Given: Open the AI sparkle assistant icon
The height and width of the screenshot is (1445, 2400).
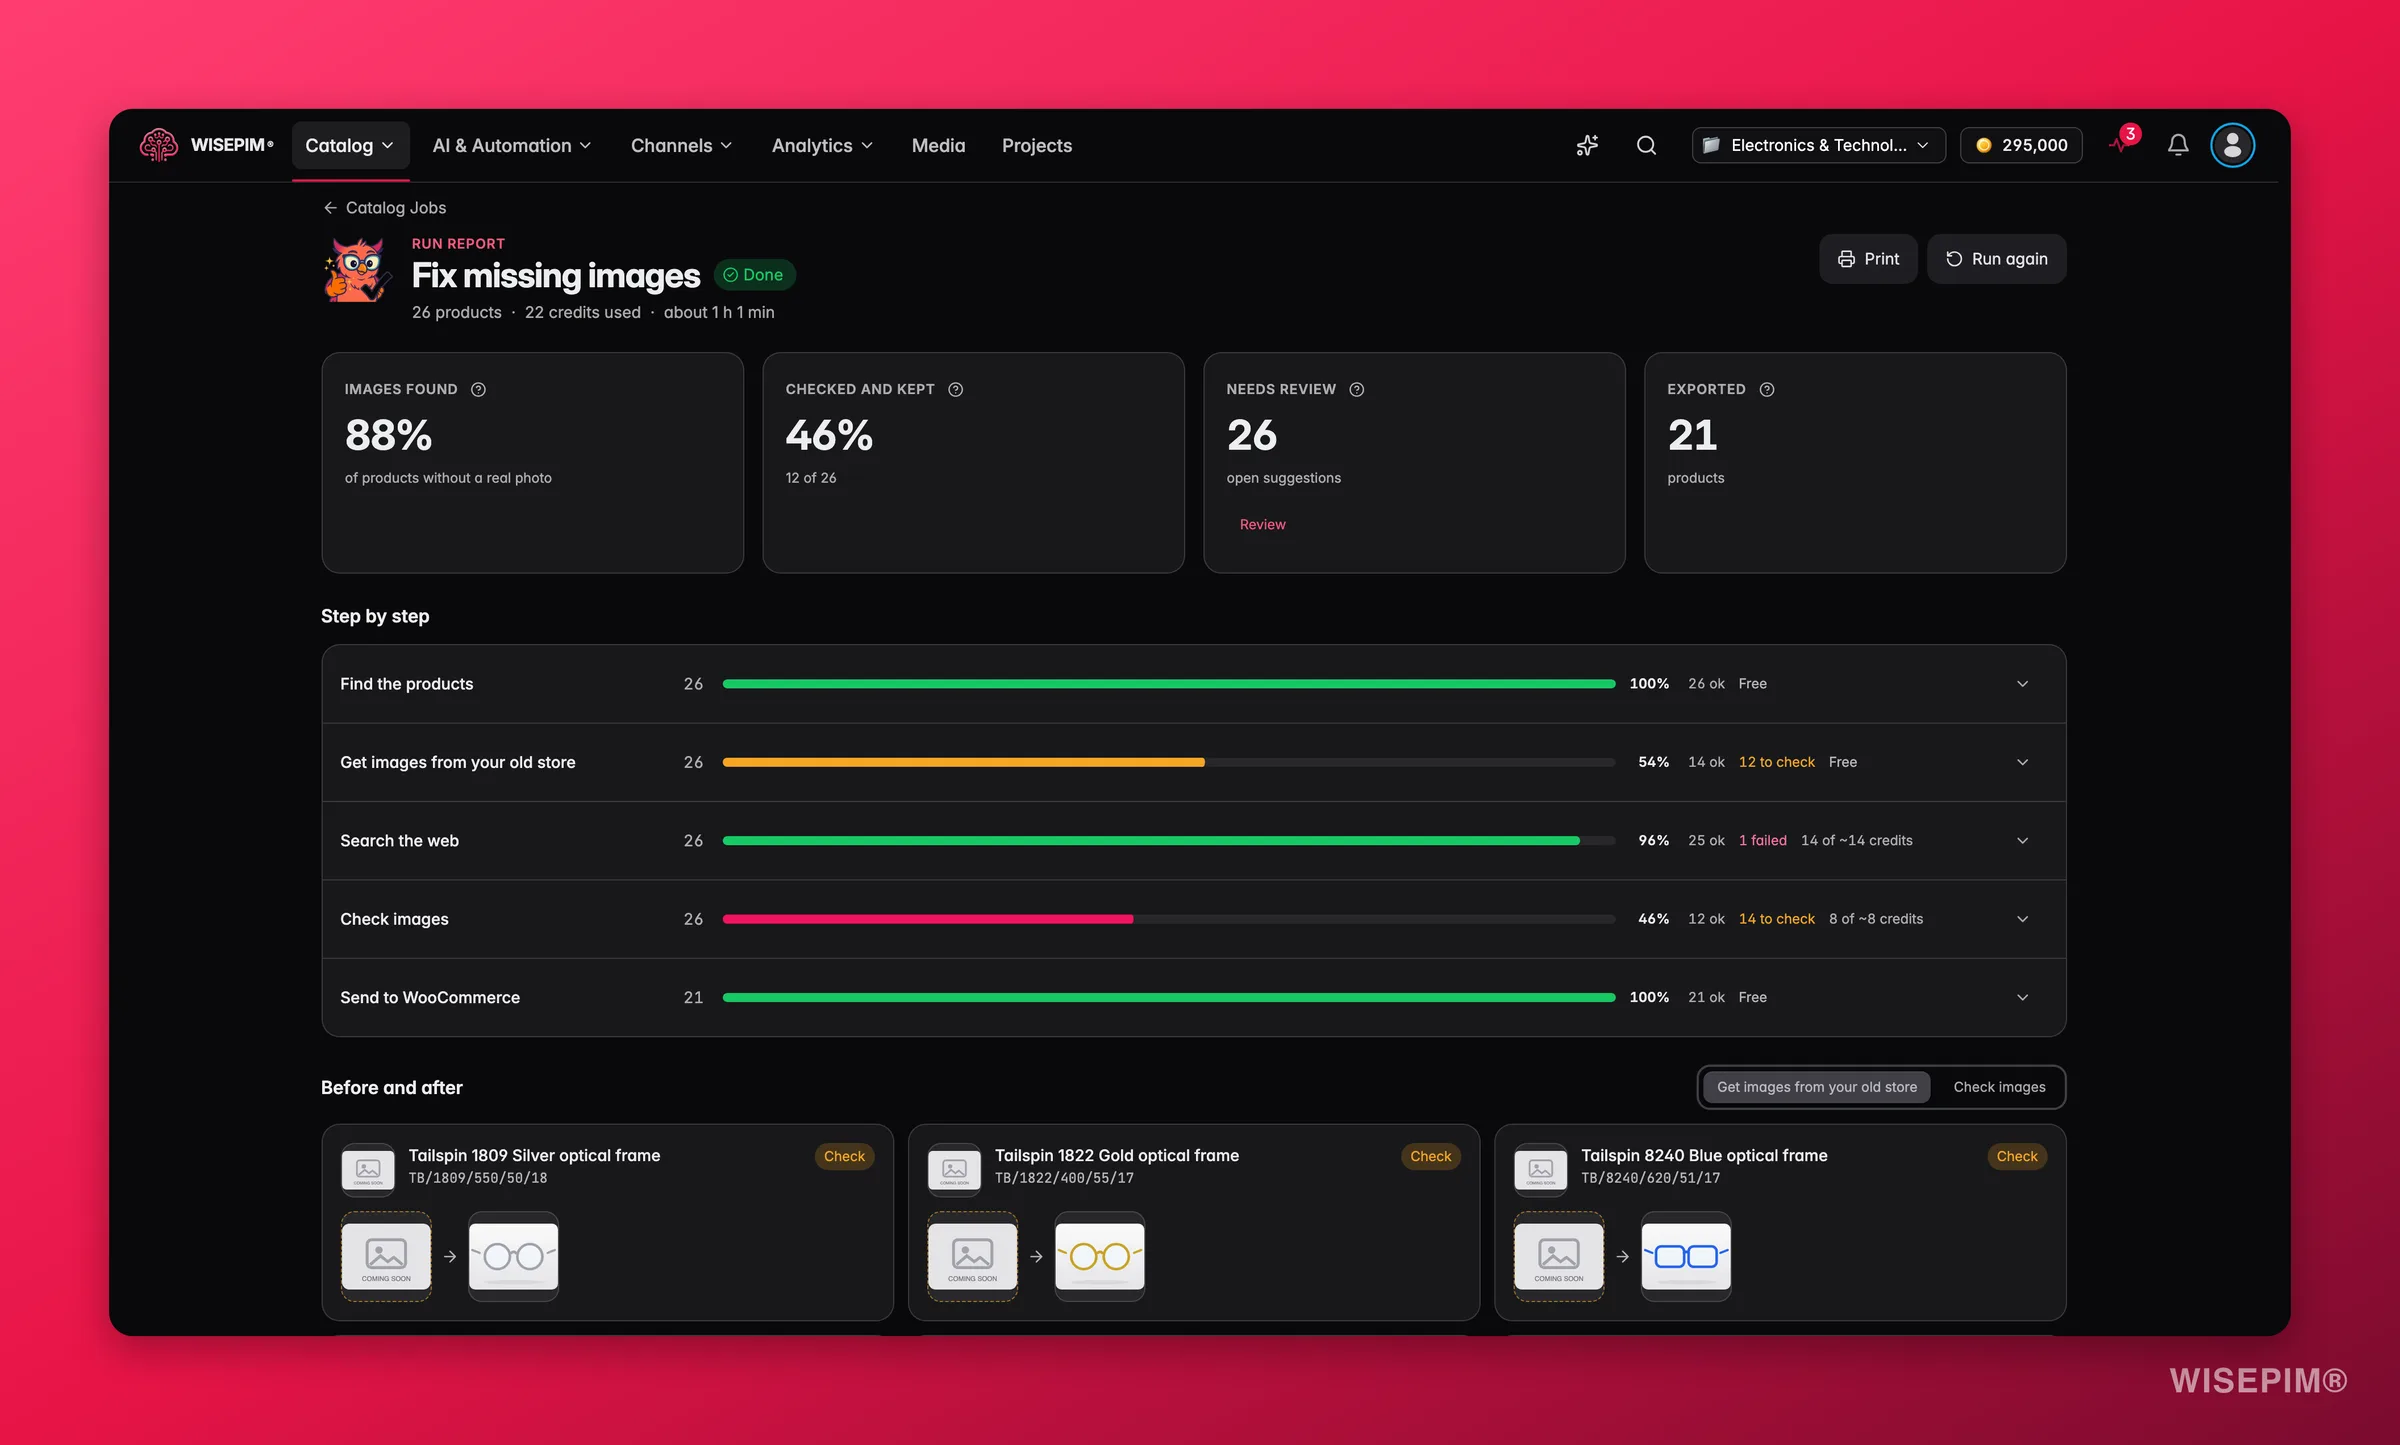Looking at the screenshot, I should coord(1587,145).
